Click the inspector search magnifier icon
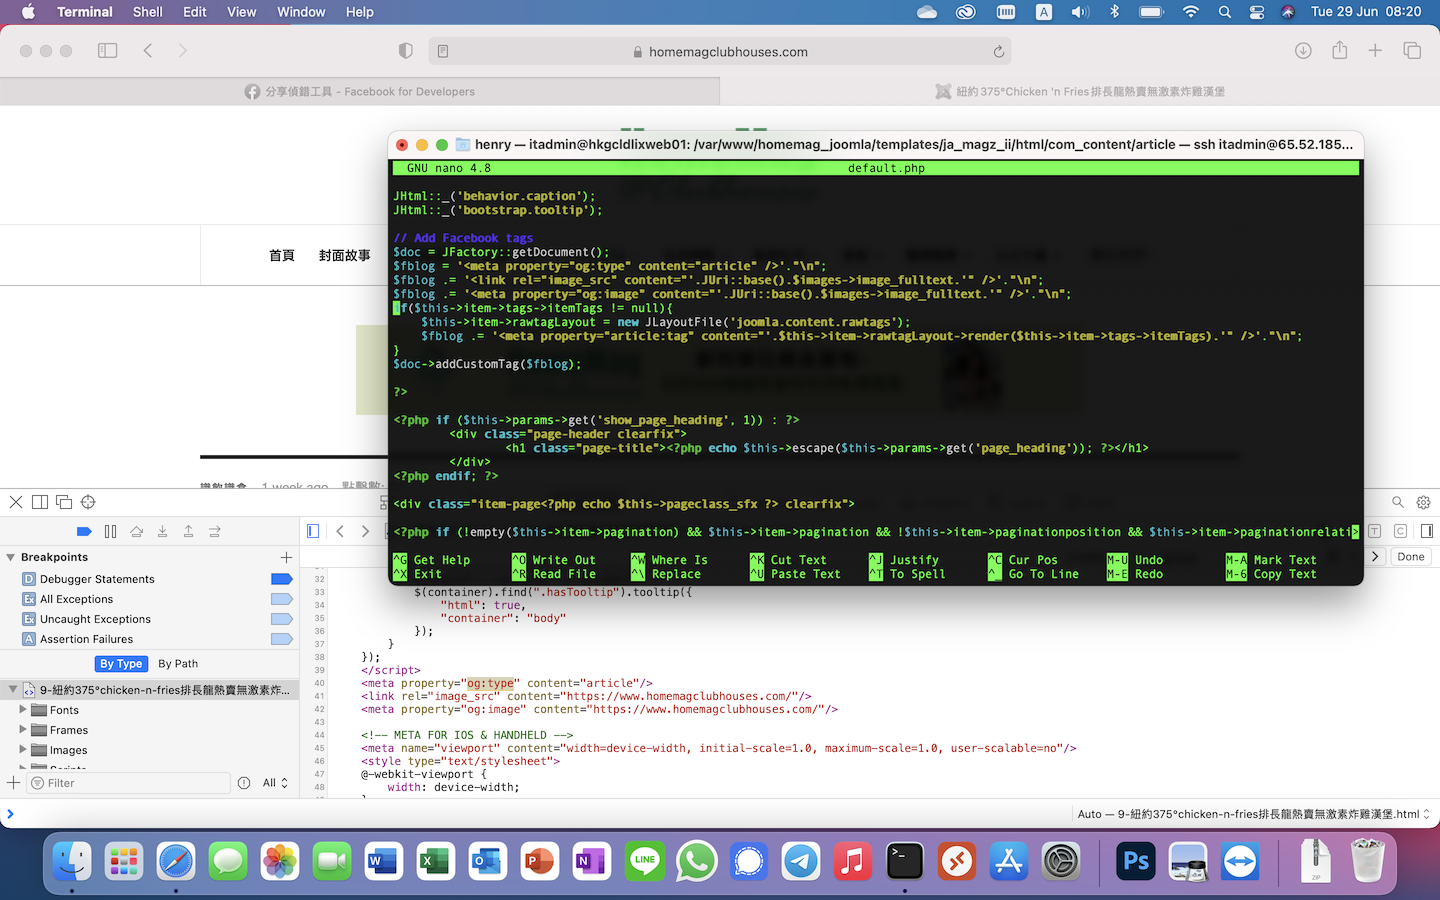 click(x=1398, y=502)
